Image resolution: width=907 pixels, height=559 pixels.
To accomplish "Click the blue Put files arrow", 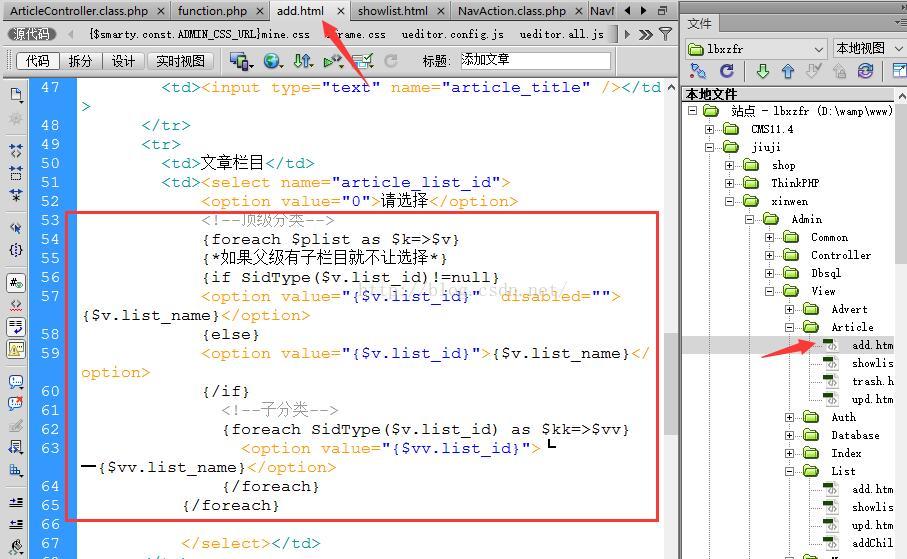I will (x=788, y=71).
